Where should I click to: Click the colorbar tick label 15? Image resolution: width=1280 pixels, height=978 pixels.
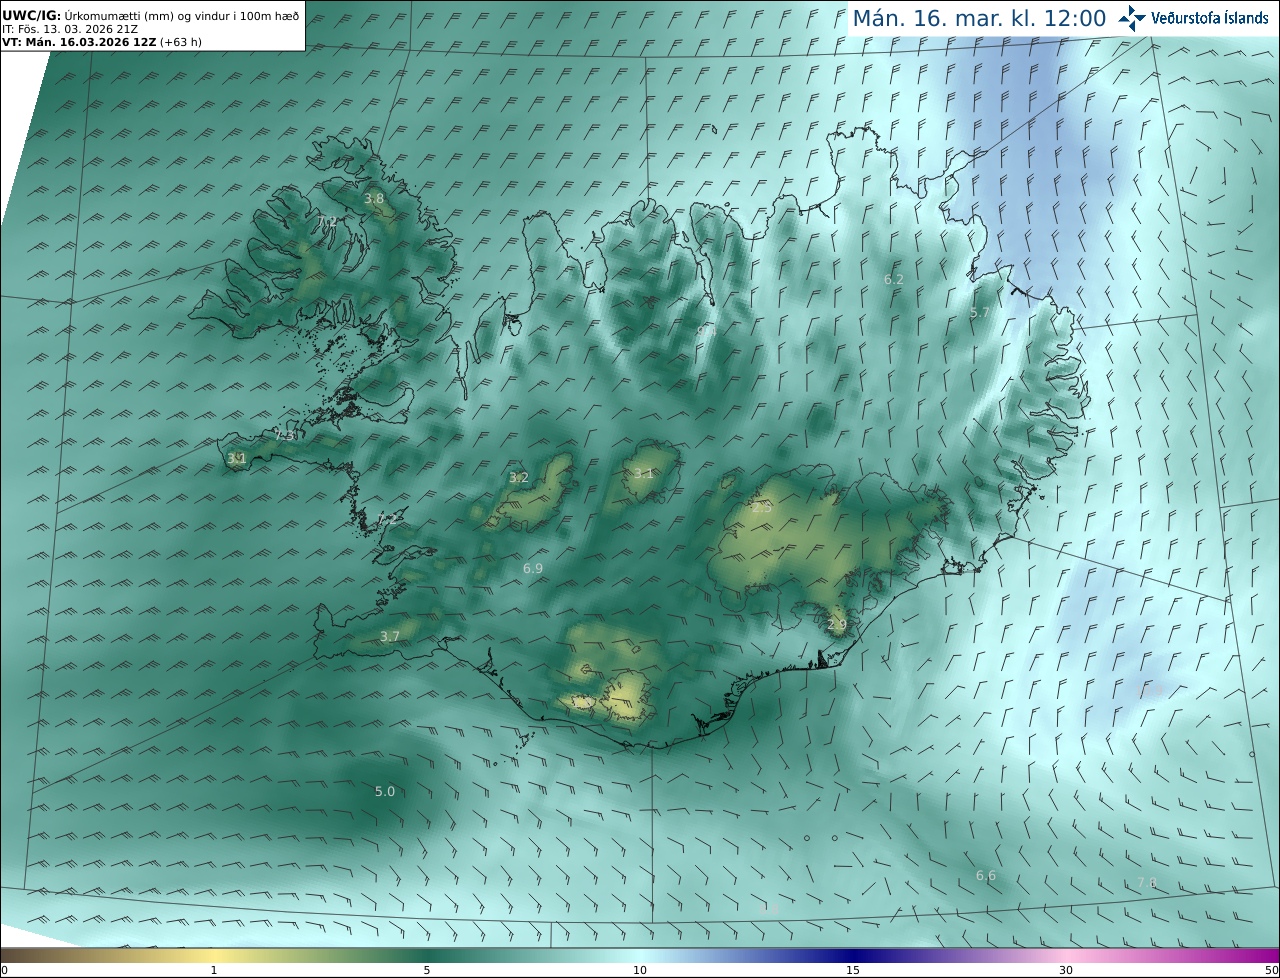coord(853,970)
